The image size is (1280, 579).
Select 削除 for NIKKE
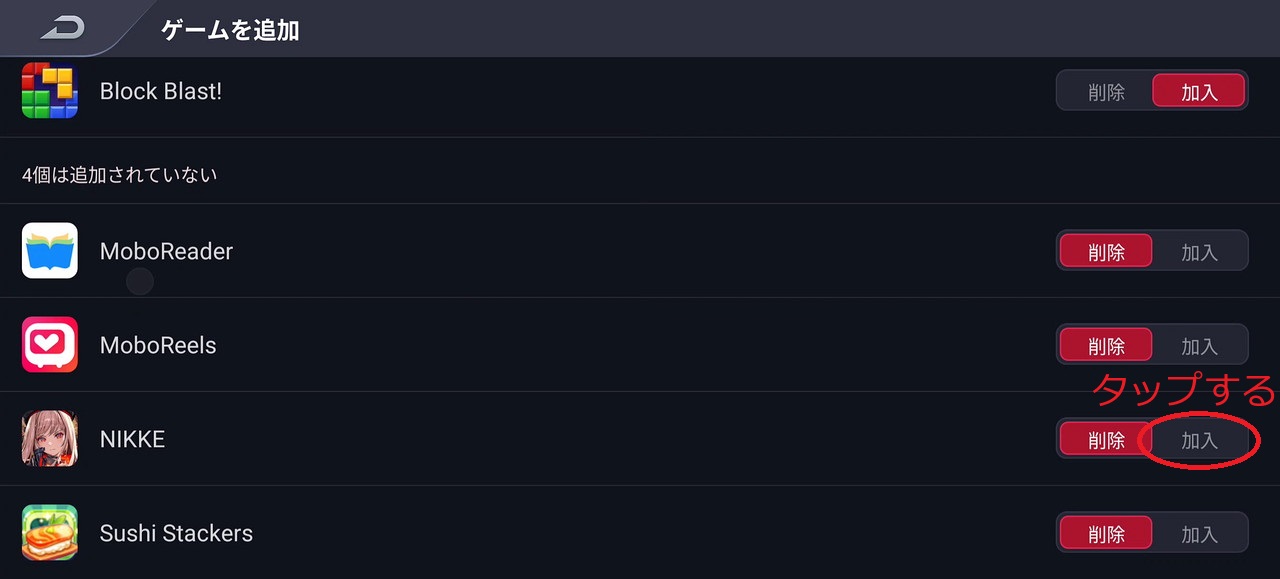[1106, 440]
